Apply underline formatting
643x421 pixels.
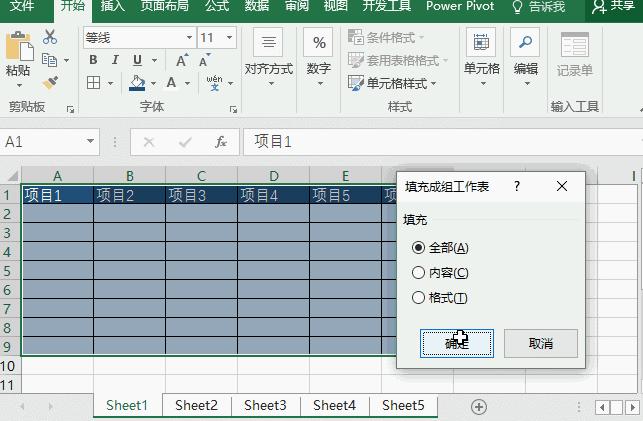137,60
